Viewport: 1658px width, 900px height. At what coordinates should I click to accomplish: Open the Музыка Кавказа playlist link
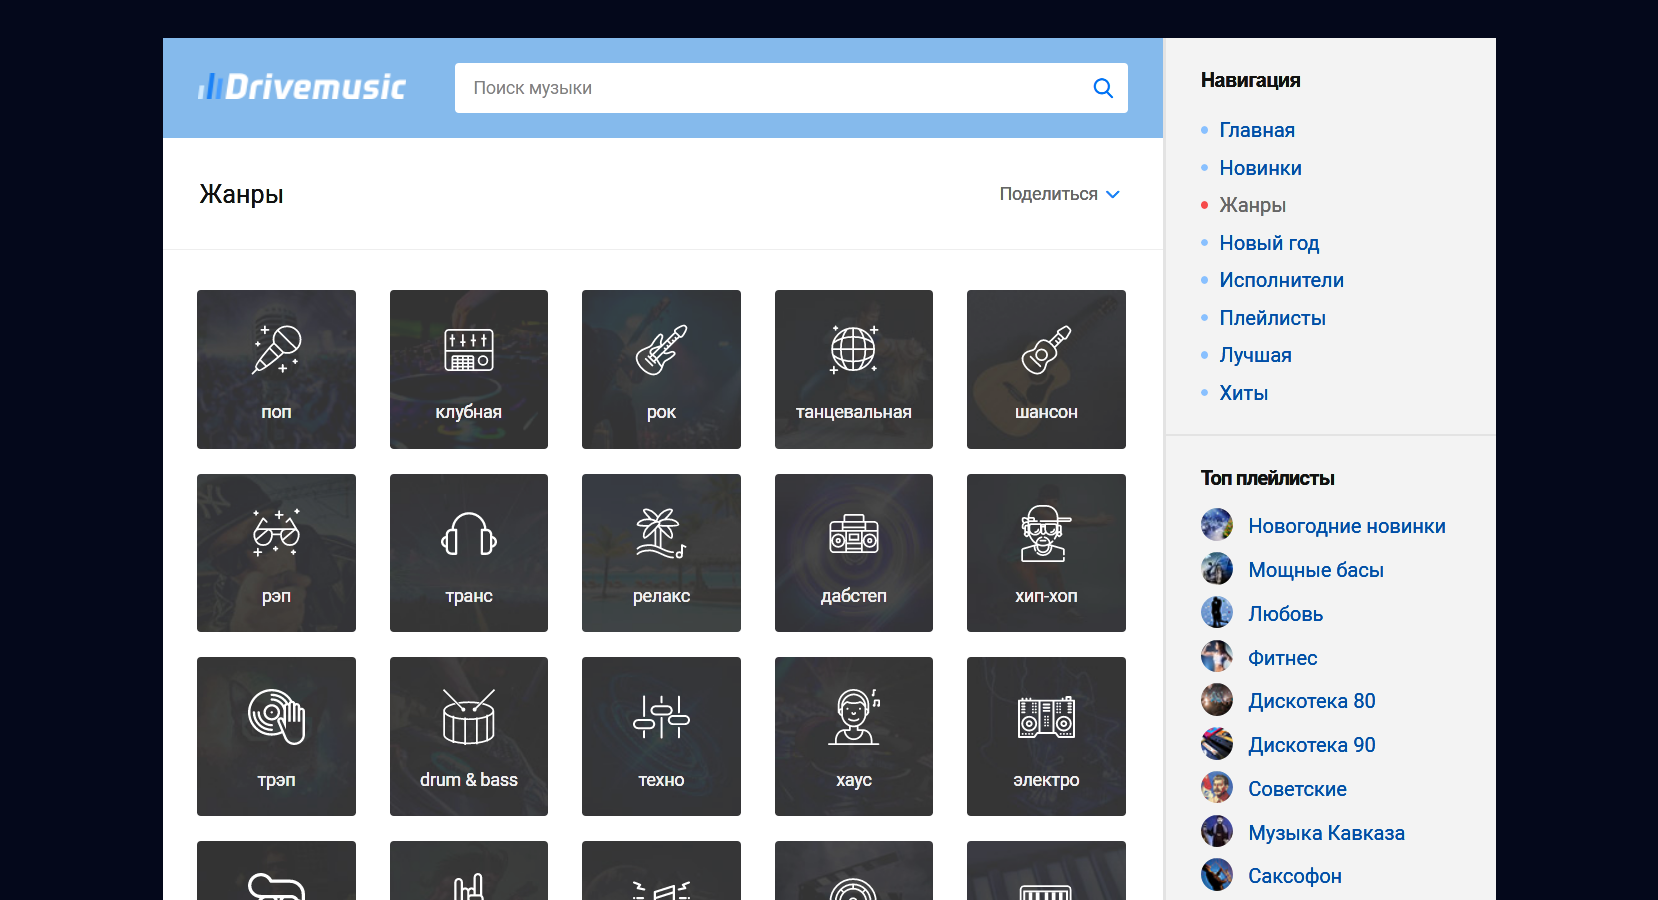[1326, 833]
